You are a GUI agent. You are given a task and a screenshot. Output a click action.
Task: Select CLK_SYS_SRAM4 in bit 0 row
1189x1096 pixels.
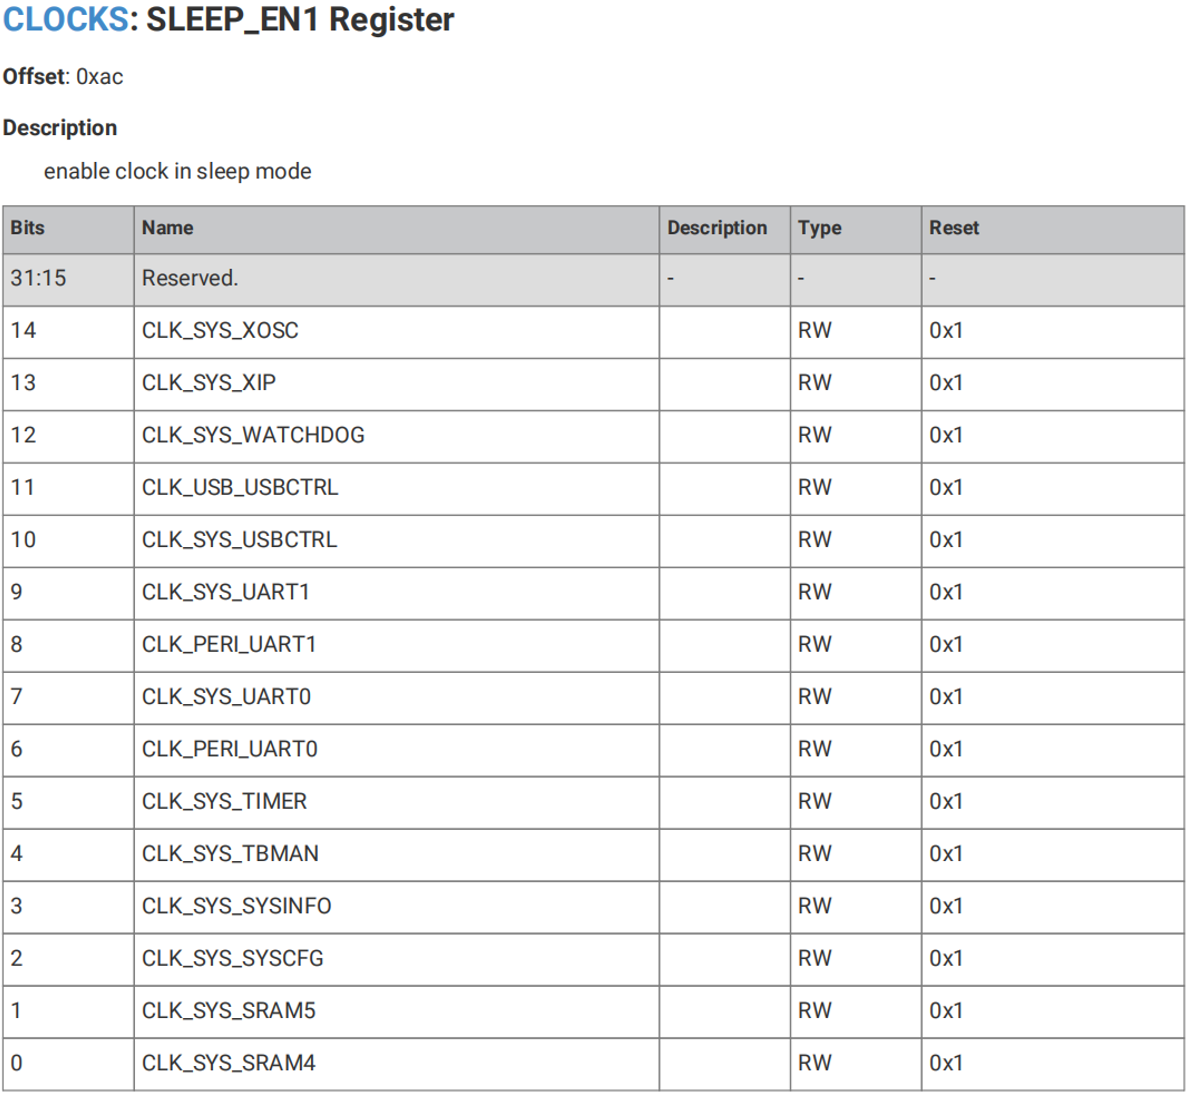[x=228, y=1063]
